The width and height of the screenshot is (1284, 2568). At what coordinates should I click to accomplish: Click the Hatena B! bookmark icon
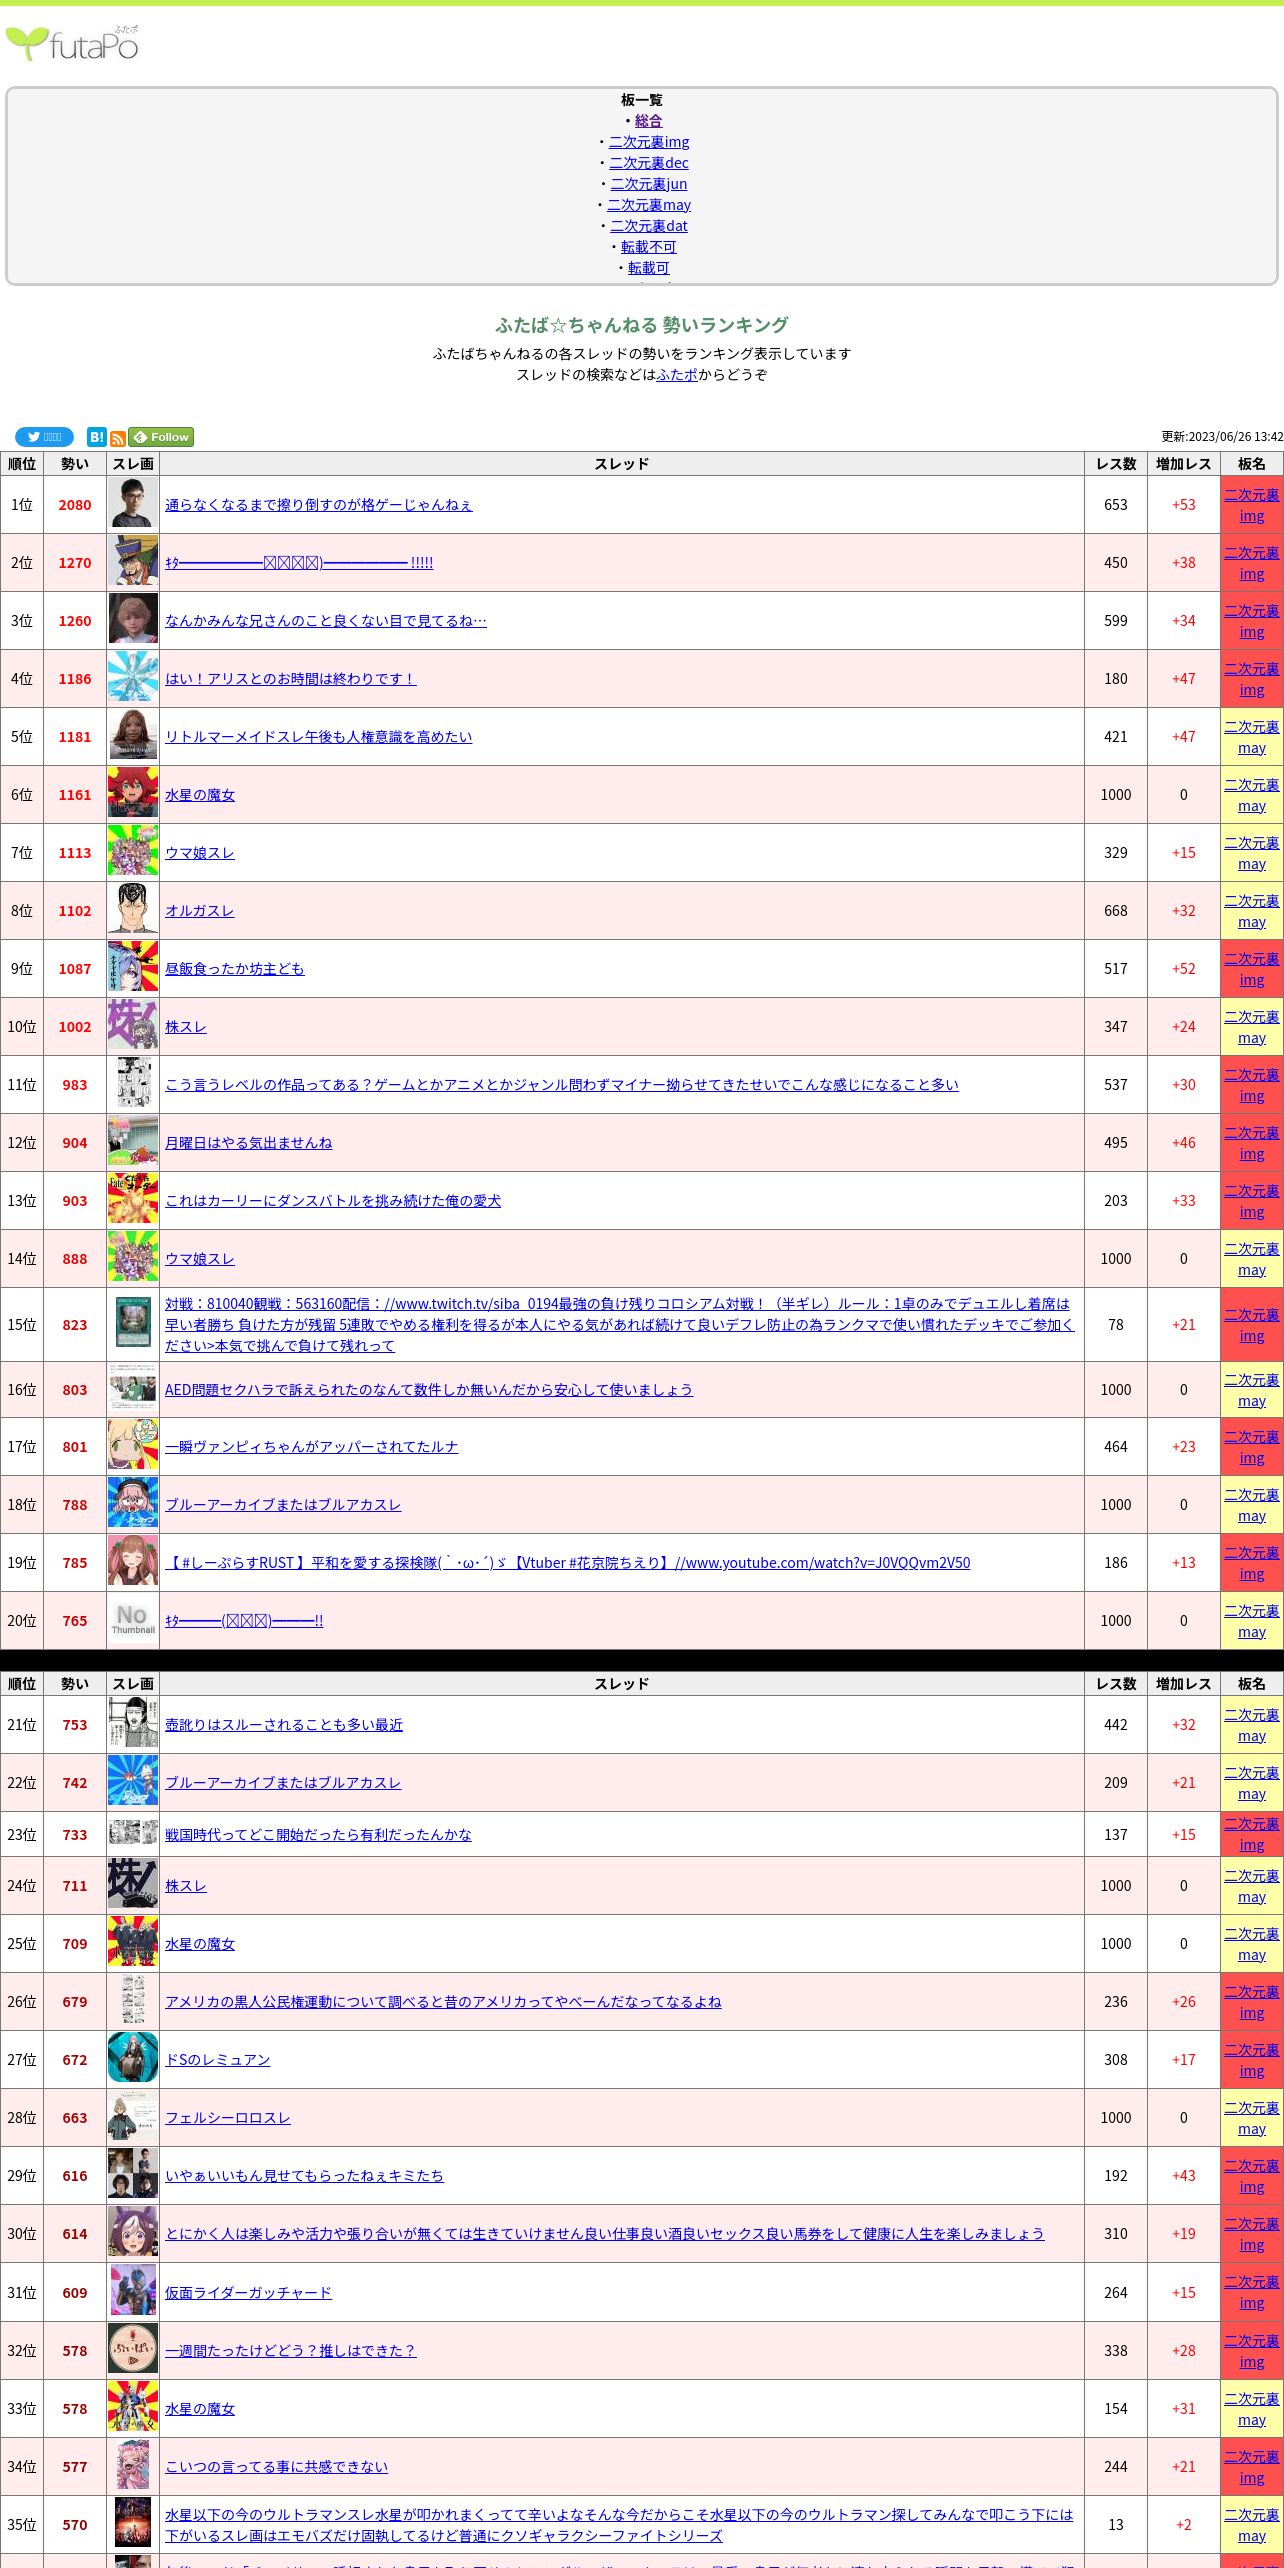click(96, 437)
